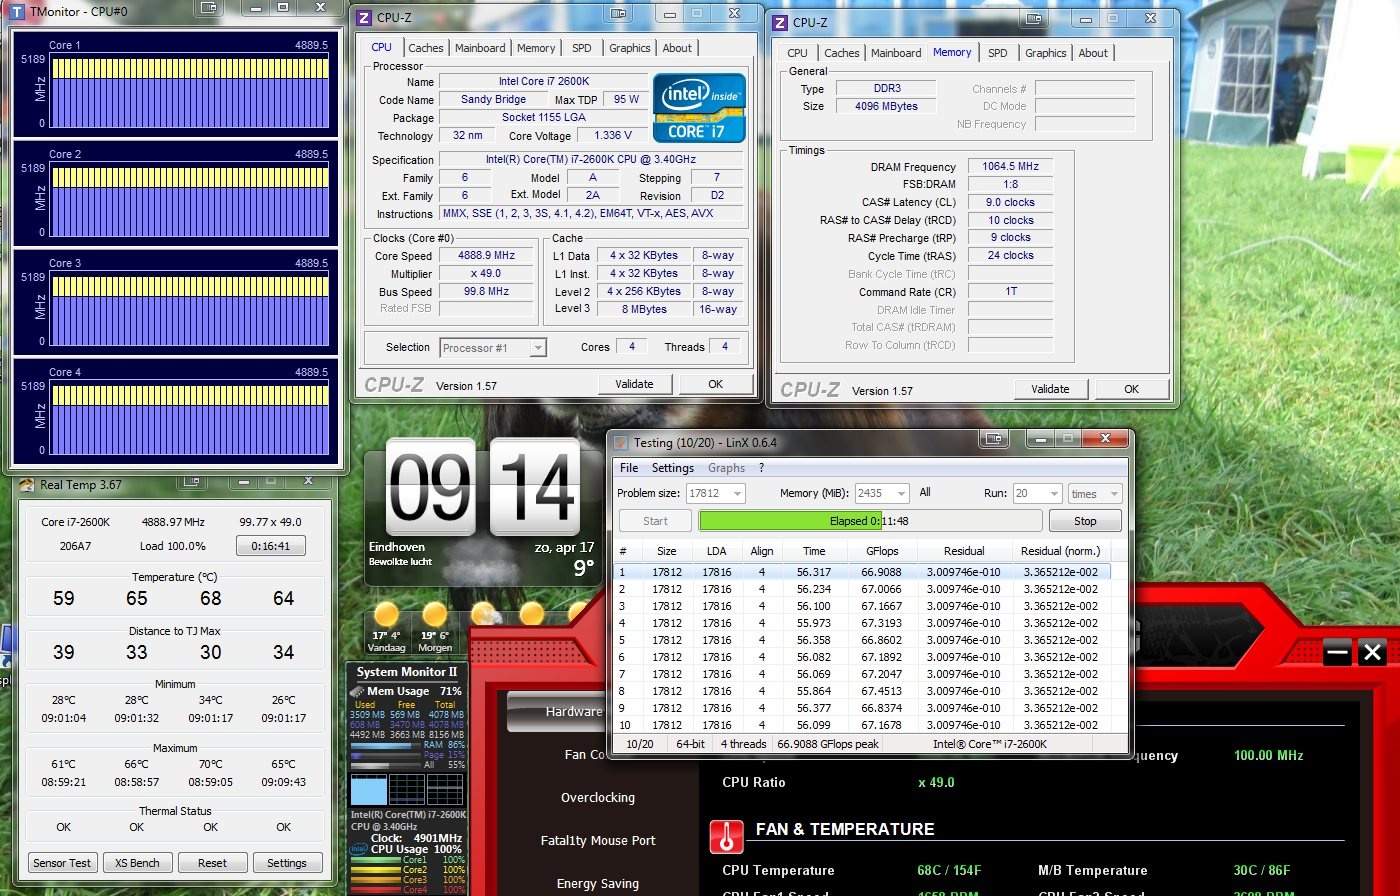This screenshot has height=896, width=1400.
Task: Open the Memory (MiB) dropdown in LinX
Action: [882, 493]
